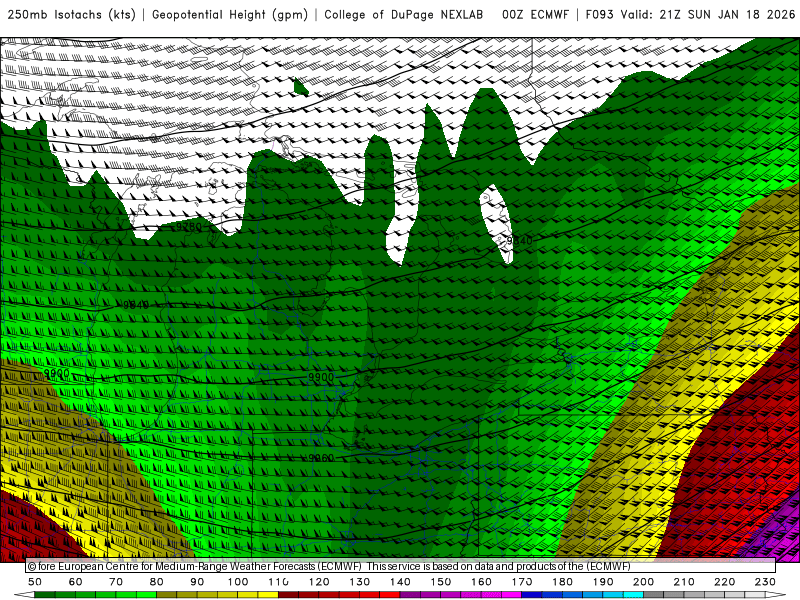The width and height of the screenshot is (800, 600).
Task: Select the '200' color scale label
Action: (x=643, y=582)
